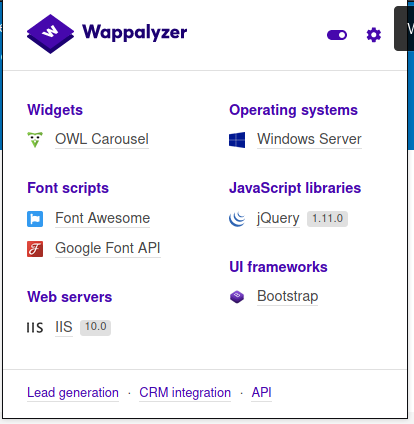
Task: Click the jQuery 1.11.0 version badge
Action: (x=327, y=219)
